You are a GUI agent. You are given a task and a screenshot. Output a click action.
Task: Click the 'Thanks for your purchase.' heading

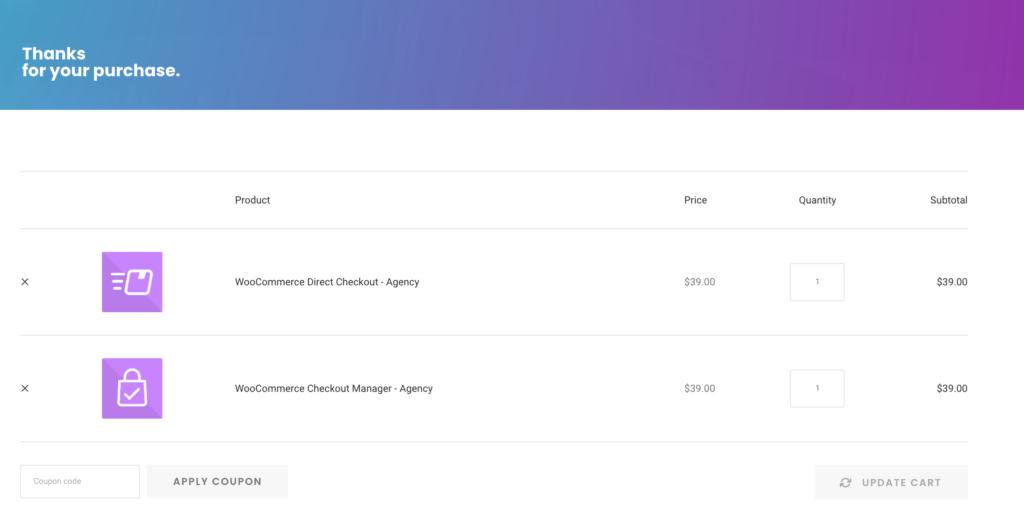(x=101, y=62)
